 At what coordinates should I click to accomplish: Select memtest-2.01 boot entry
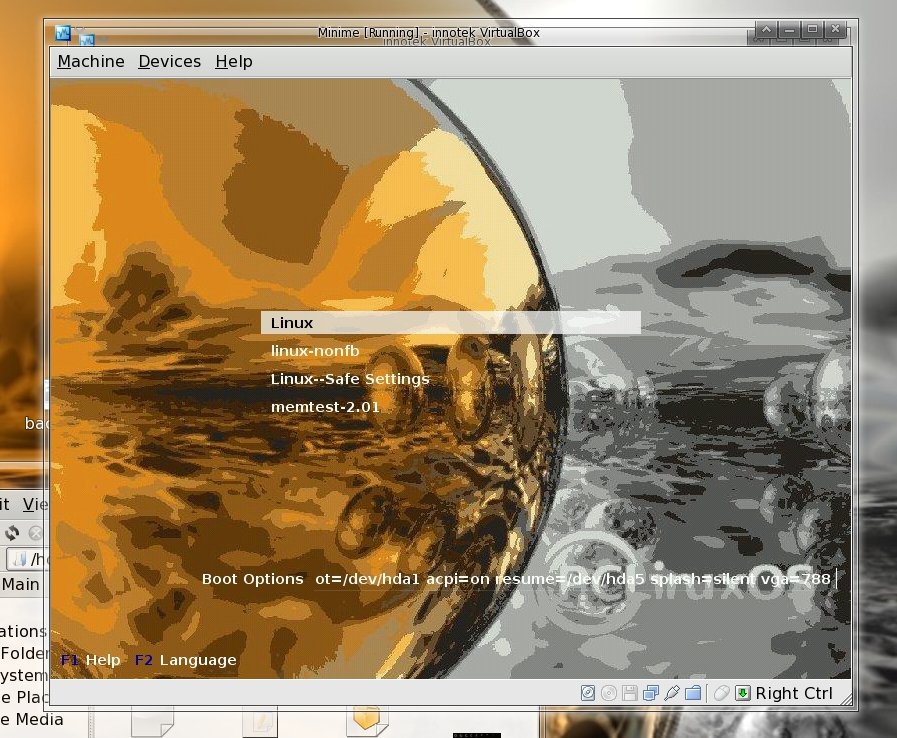pyautogui.click(x=325, y=407)
